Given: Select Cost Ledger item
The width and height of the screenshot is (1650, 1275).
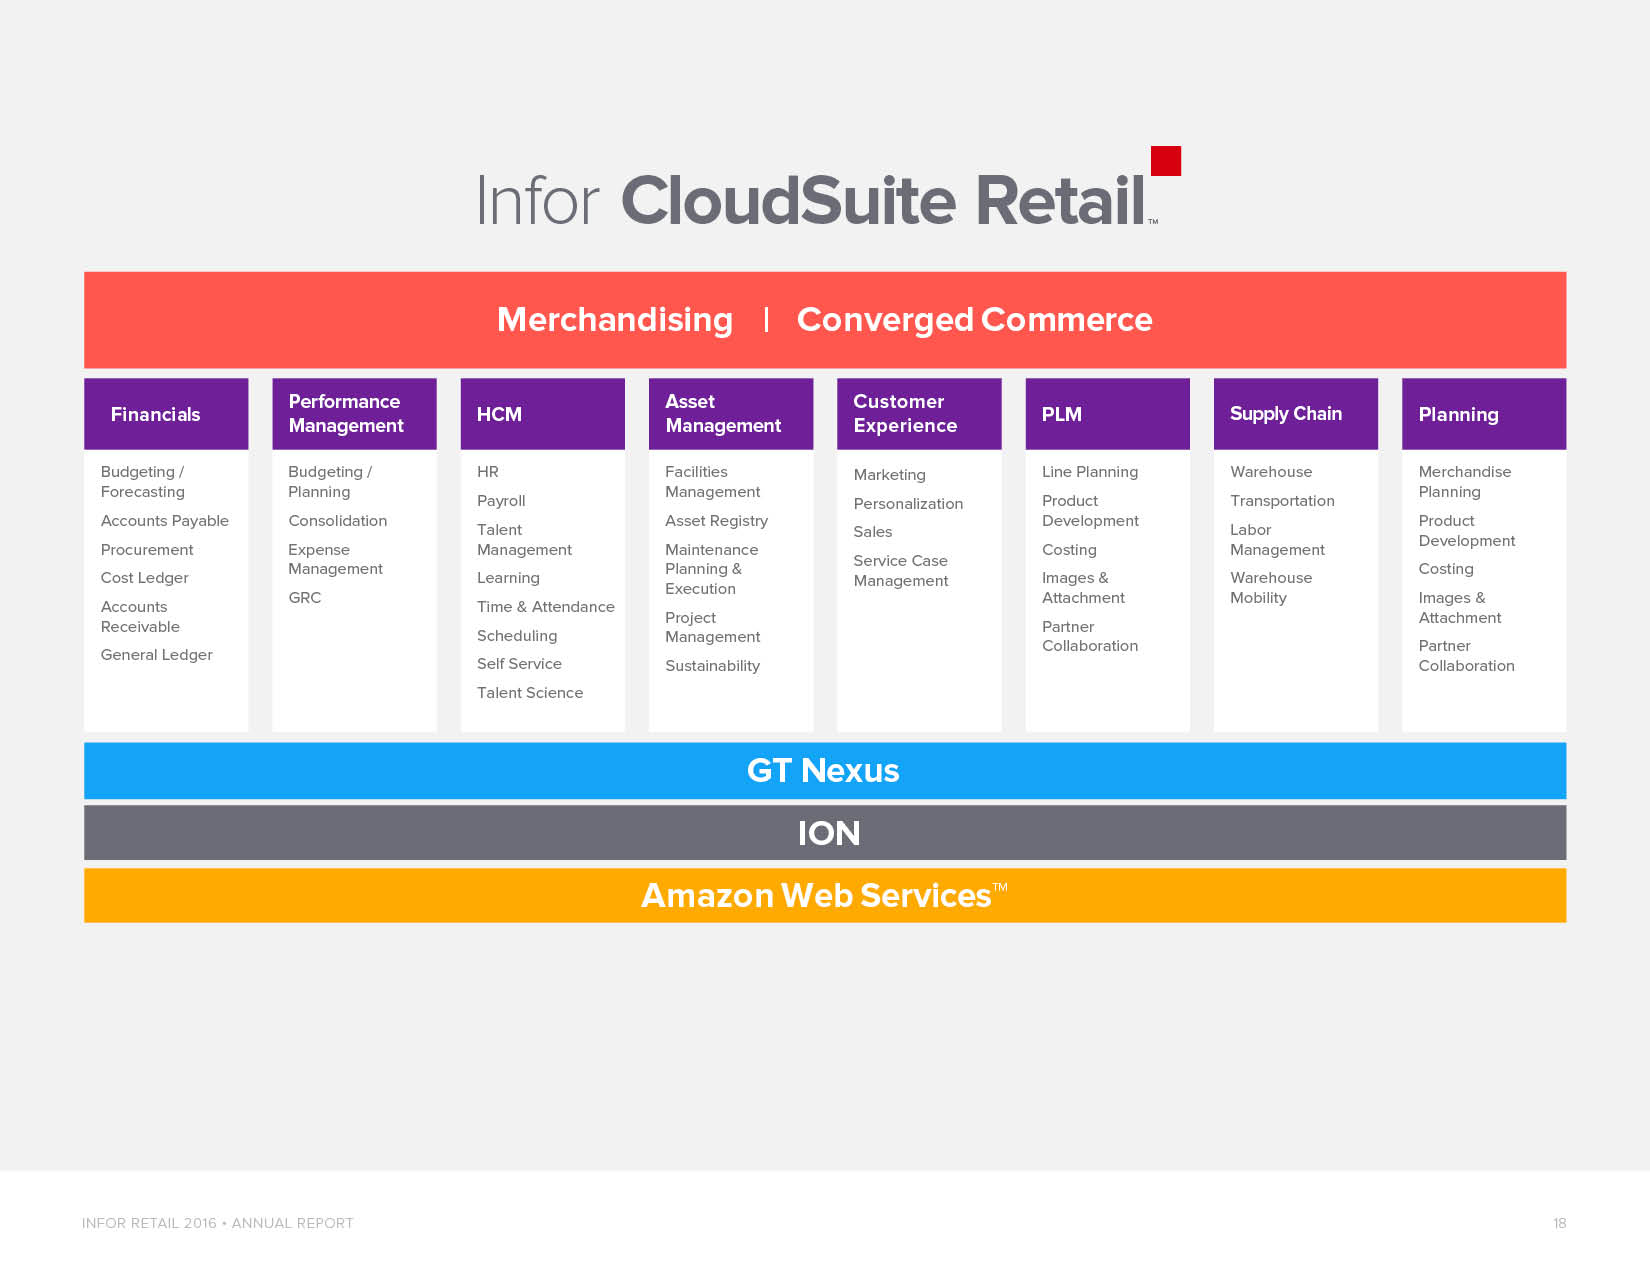Looking at the screenshot, I should pyautogui.click(x=145, y=578).
